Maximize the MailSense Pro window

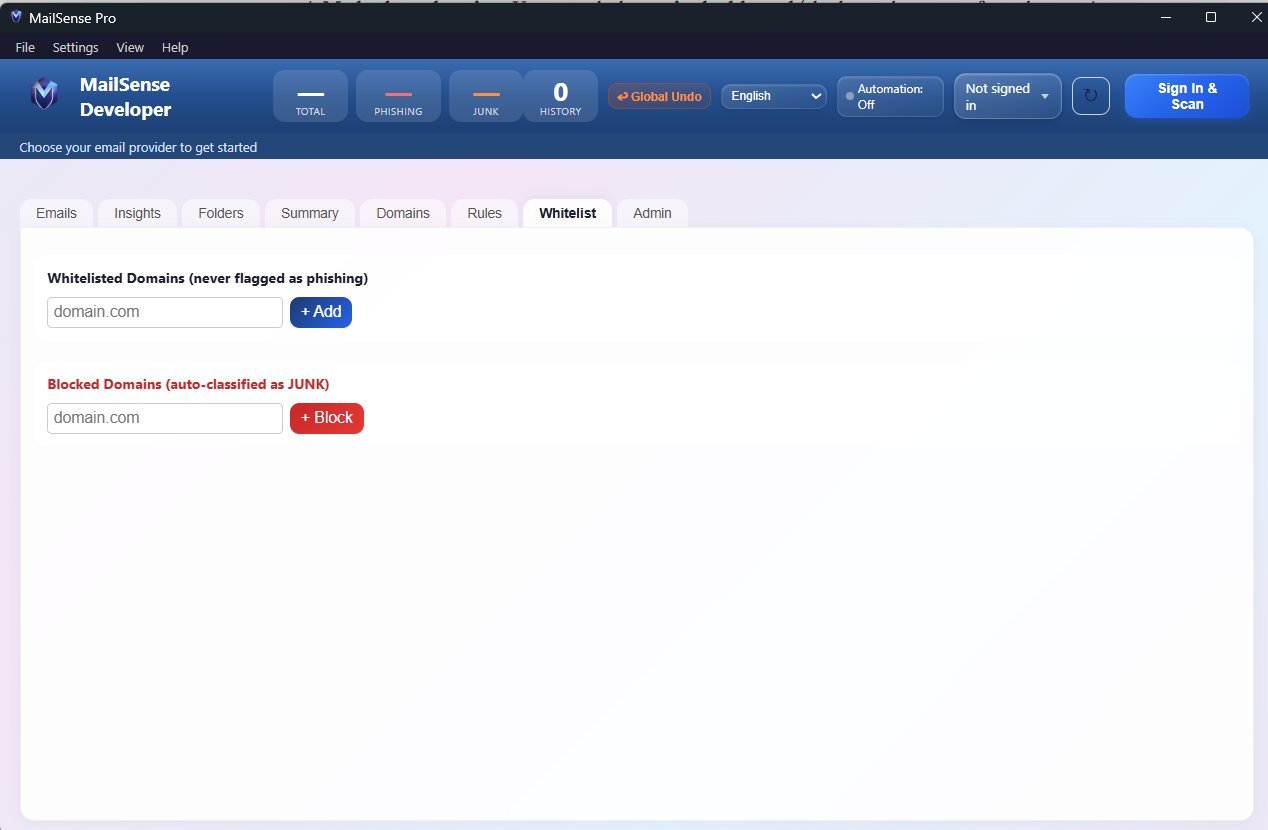pyautogui.click(x=1211, y=17)
